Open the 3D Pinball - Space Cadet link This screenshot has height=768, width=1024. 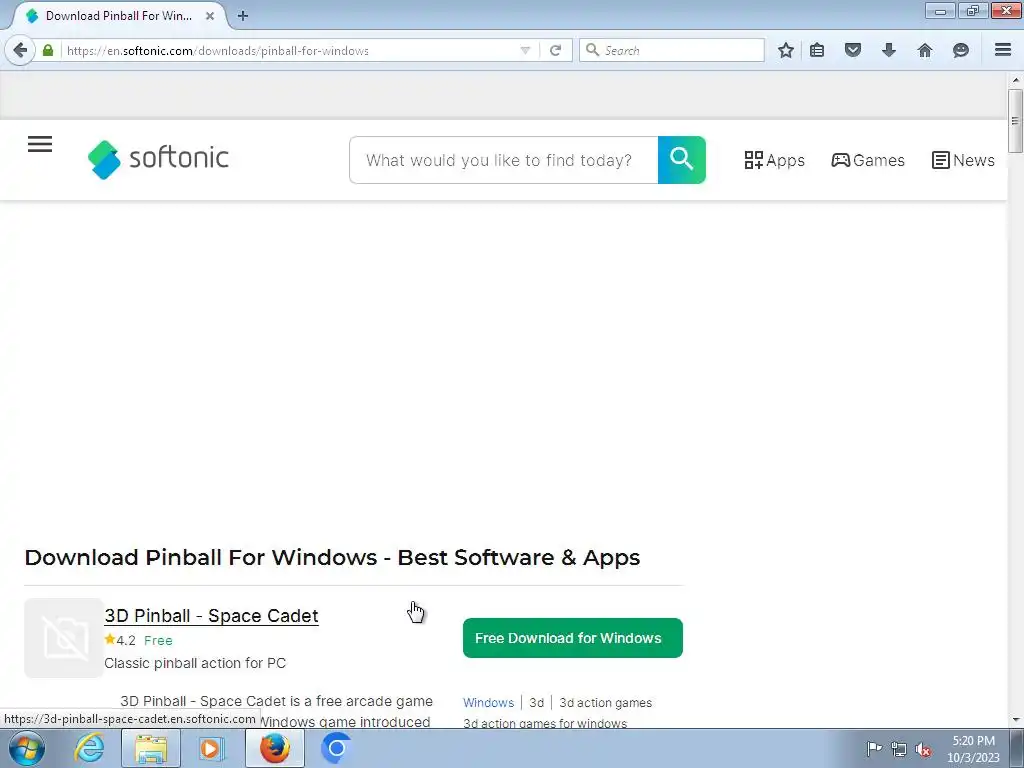coord(212,616)
